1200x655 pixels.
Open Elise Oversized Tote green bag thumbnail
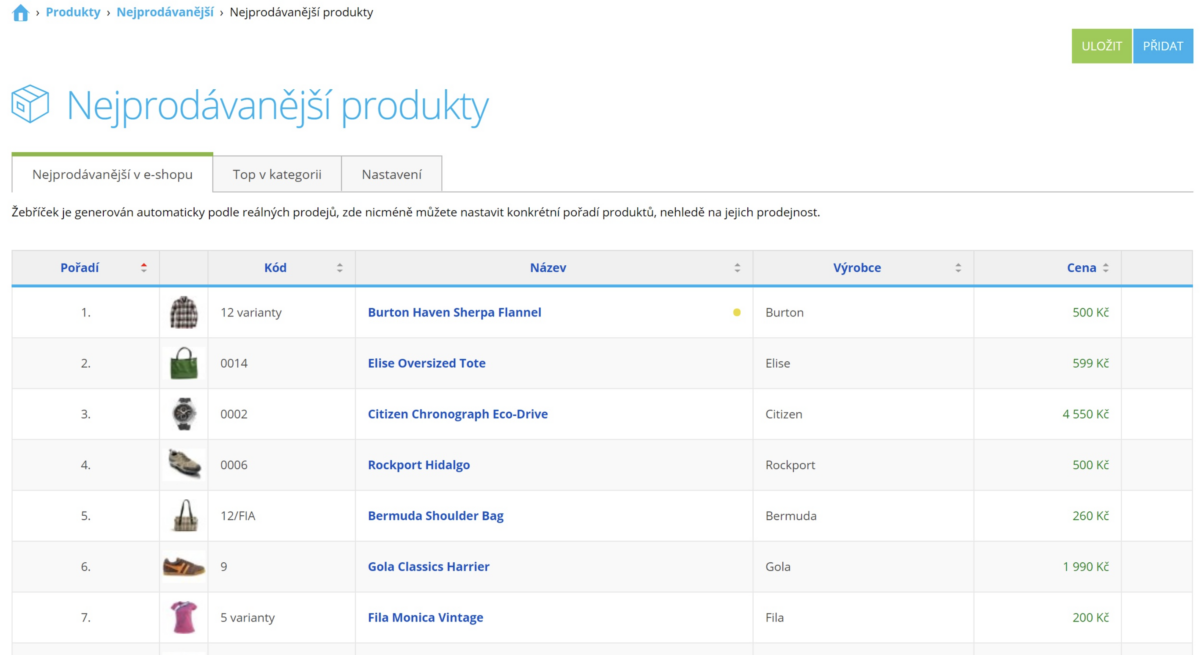(x=184, y=363)
